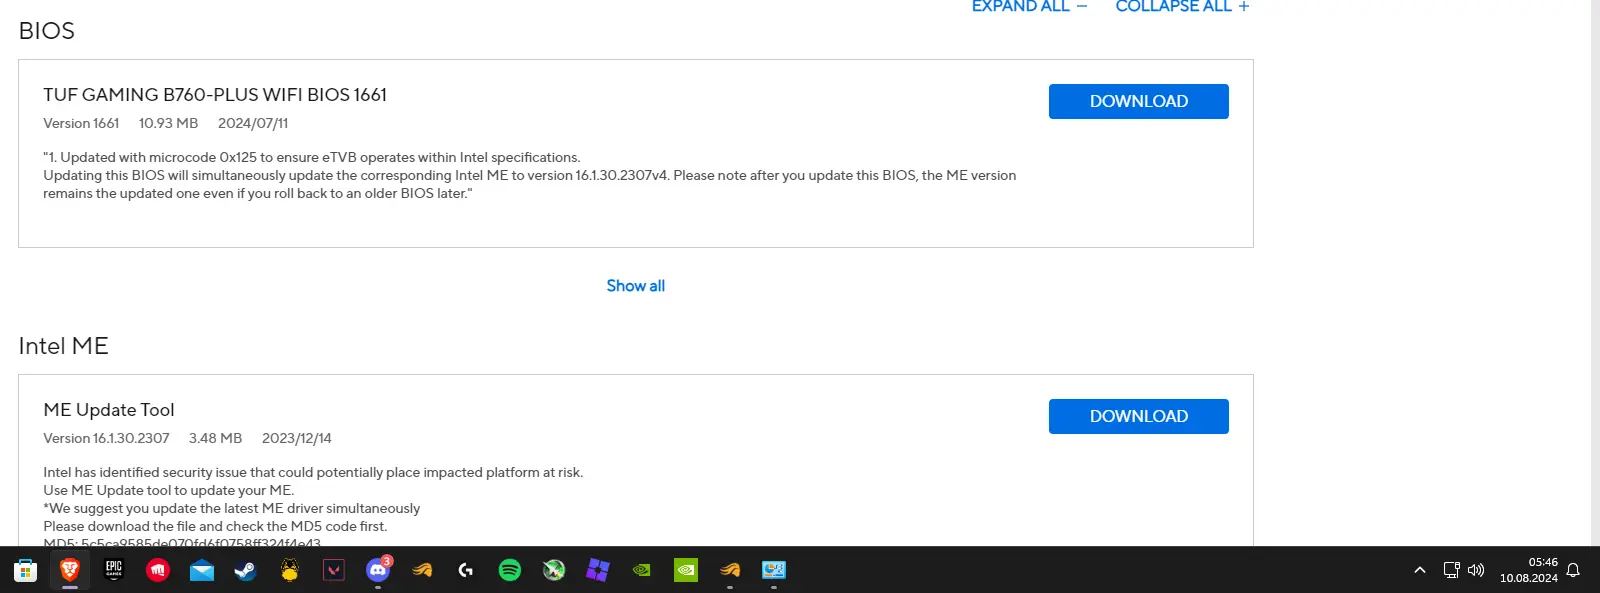1600x593 pixels.
Task: Click the 2024/07/11 release date
Action: tap(253, 123)
